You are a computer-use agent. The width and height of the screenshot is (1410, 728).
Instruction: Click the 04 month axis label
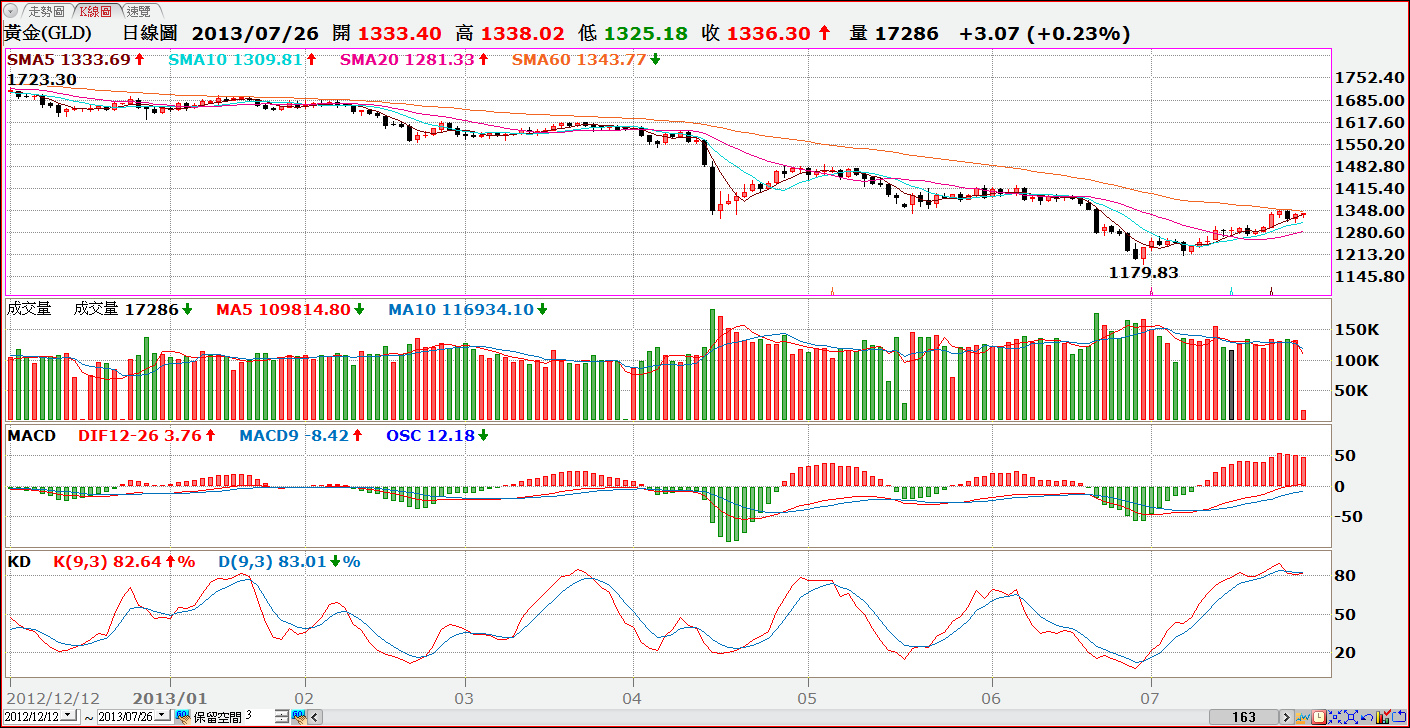tap(632, 697)
